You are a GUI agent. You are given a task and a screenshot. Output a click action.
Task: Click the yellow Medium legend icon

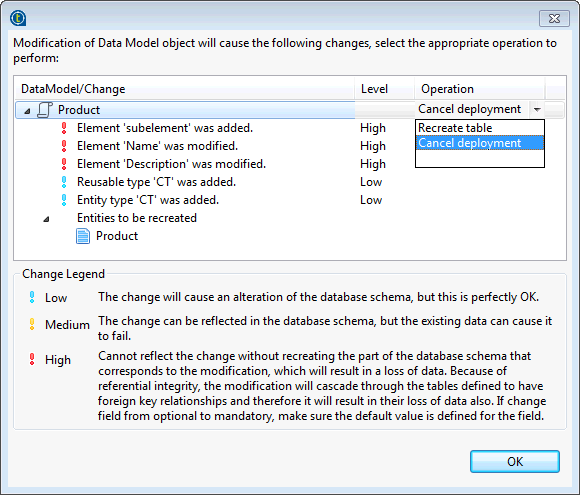coord(32,324)
